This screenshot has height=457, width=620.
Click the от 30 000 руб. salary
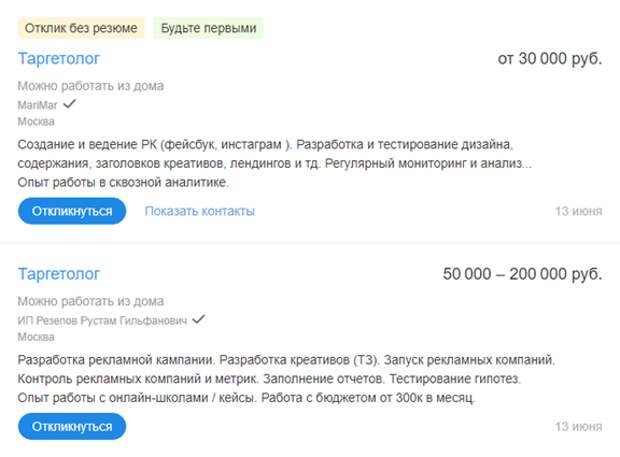[550, 58]
